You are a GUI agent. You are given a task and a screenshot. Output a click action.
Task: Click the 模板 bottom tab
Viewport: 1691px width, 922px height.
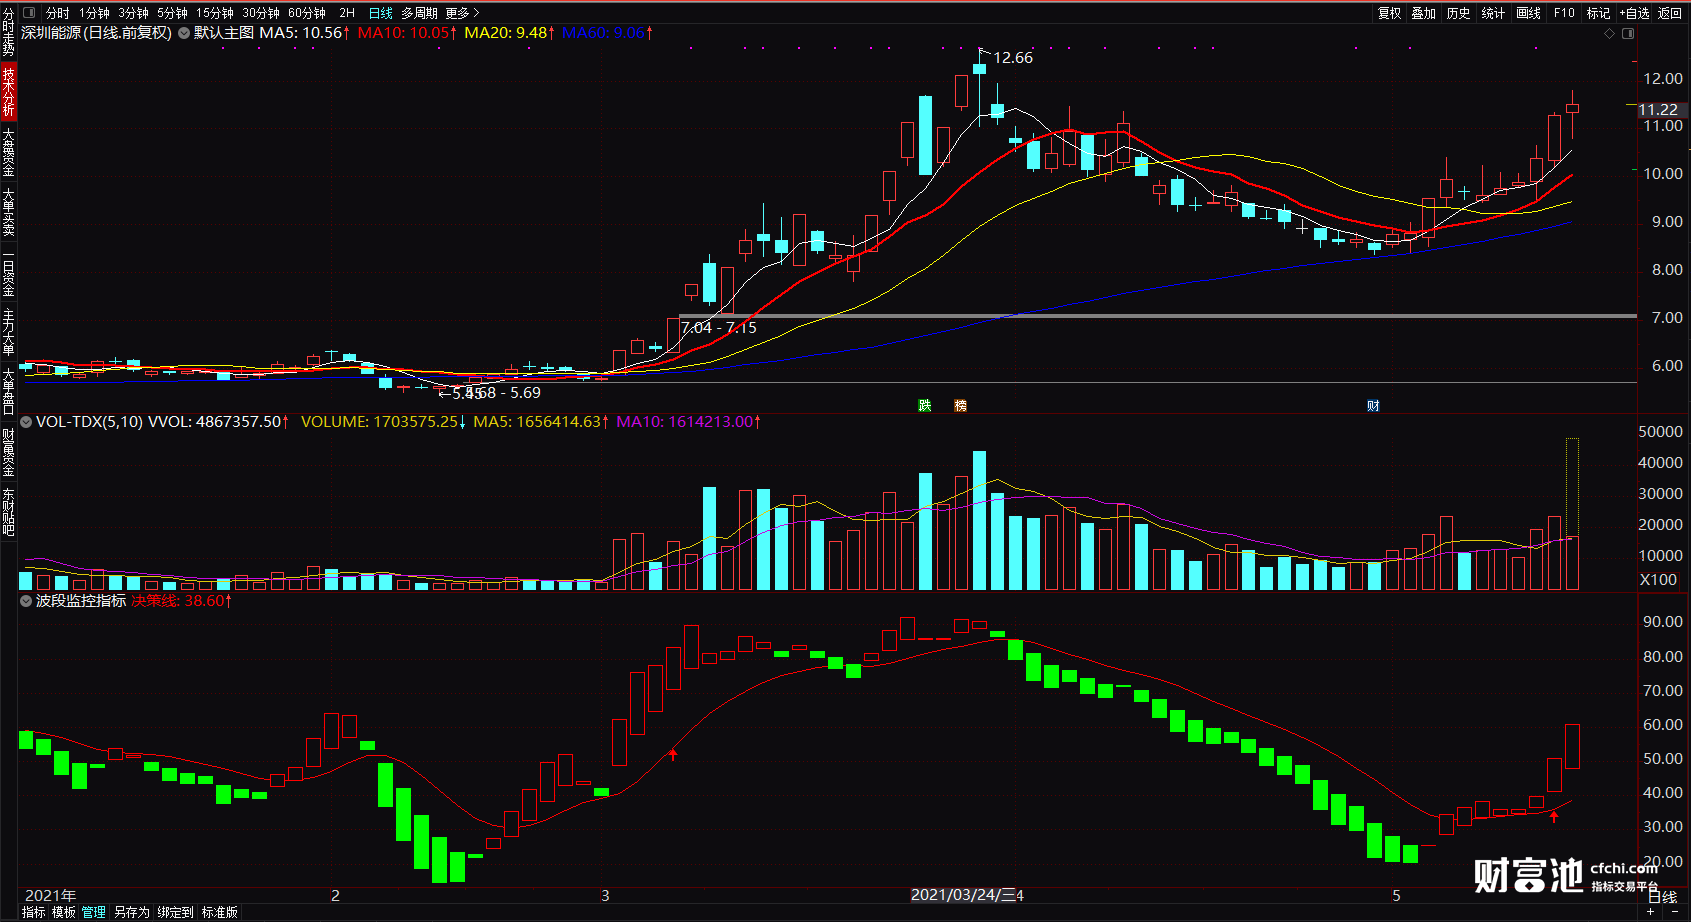click(x=63, y=912)
